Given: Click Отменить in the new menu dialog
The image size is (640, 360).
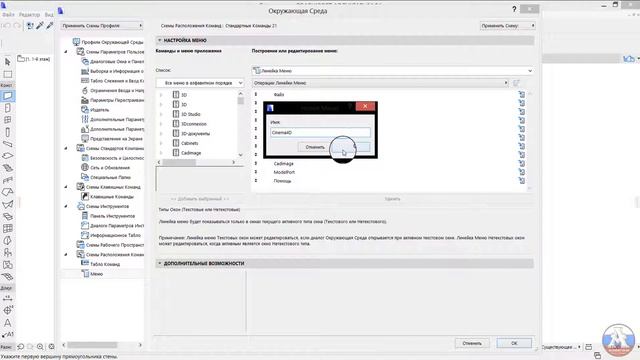Looking at the screenshot, I should tap(315, 147).
